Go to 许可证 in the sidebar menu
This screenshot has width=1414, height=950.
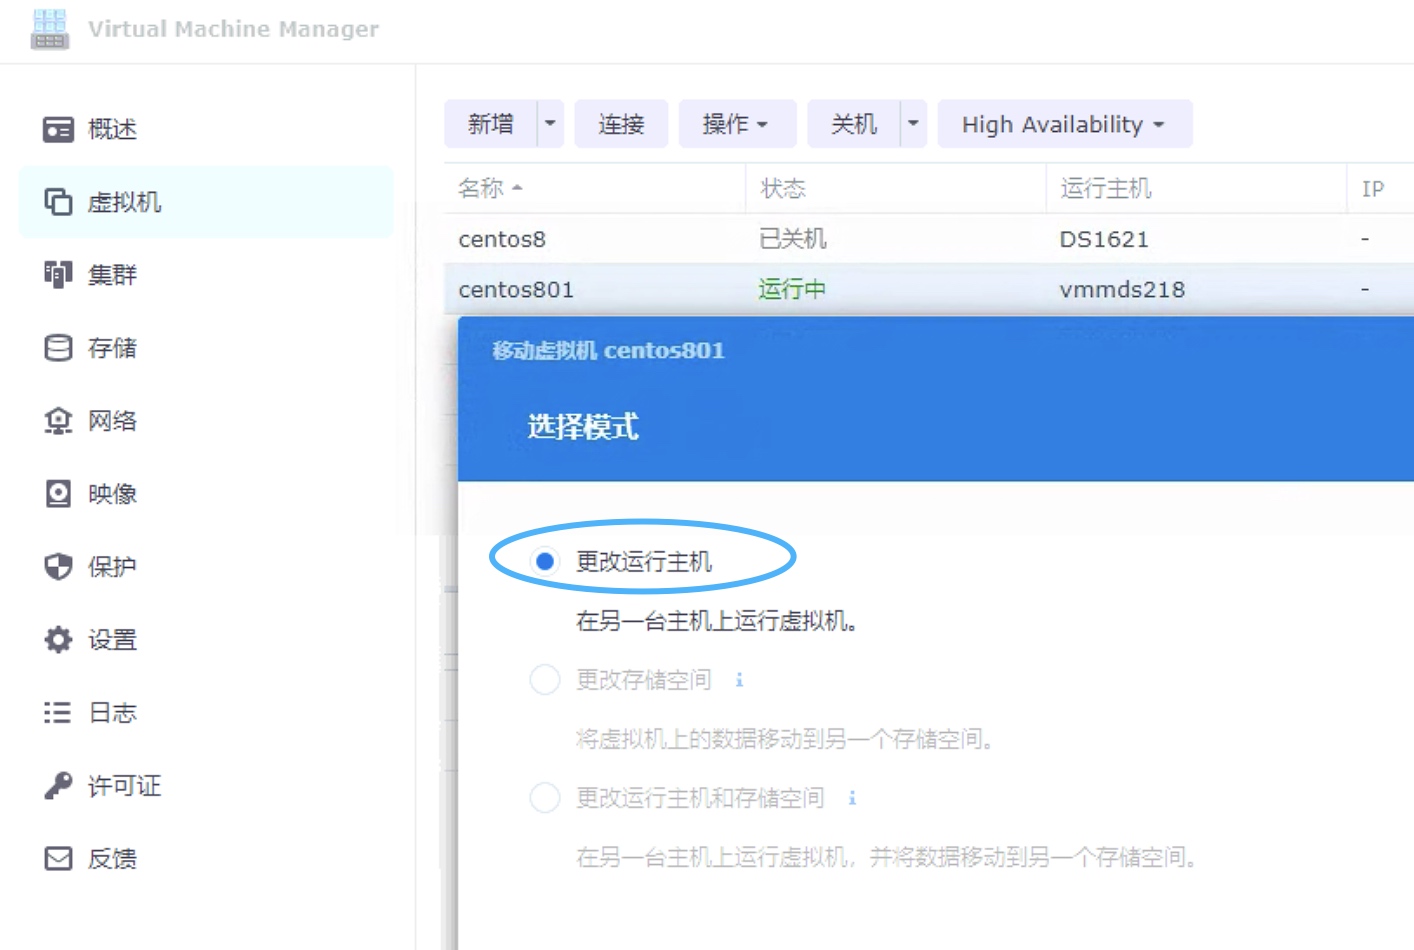coord(124,786)
